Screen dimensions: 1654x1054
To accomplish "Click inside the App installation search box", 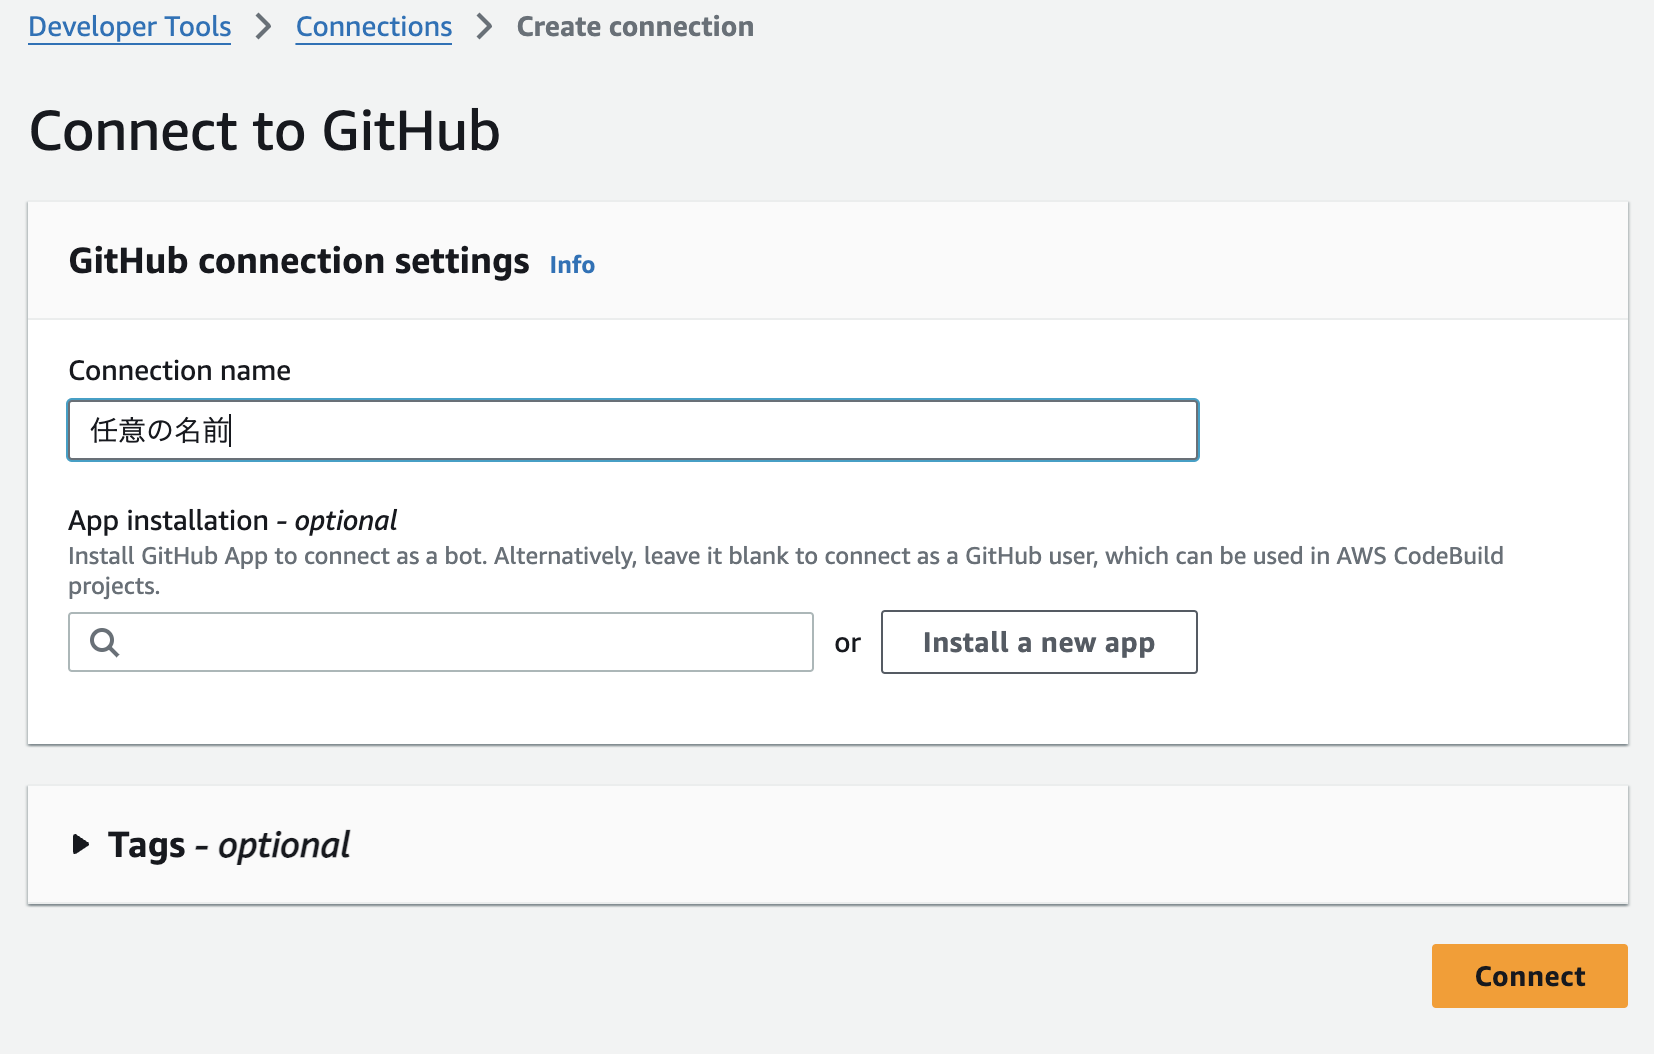I will coord(460,642).
